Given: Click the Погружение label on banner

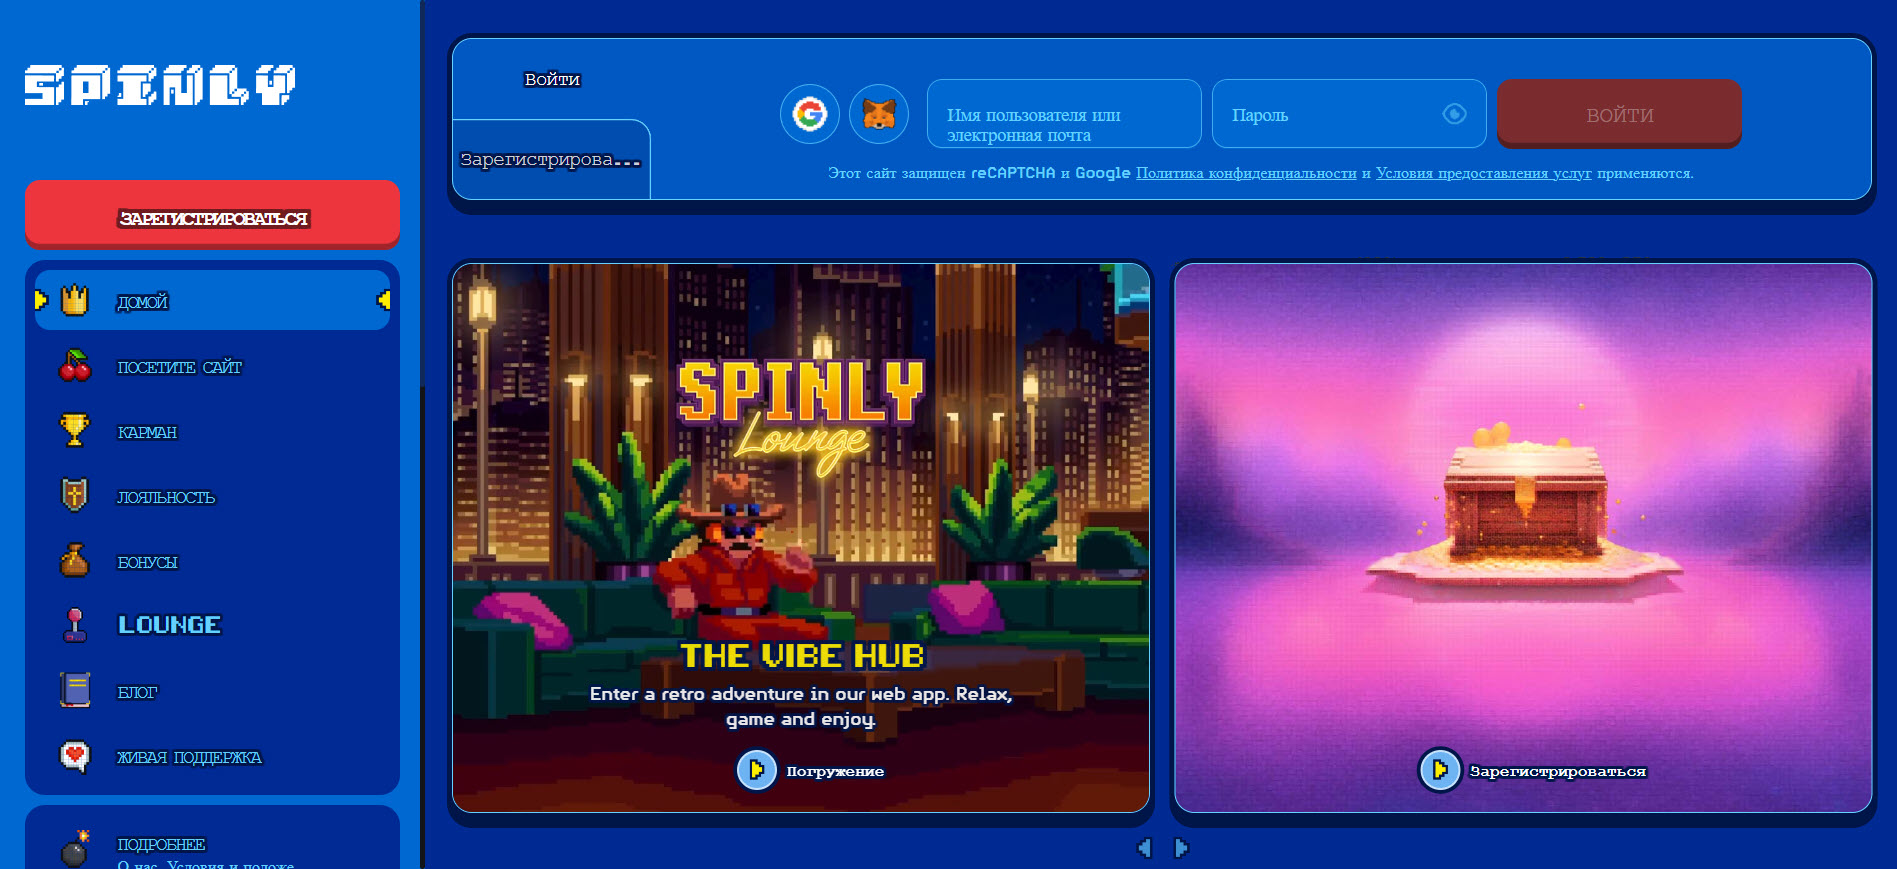Looking at the screenshot, I should [x=835, y=771].
